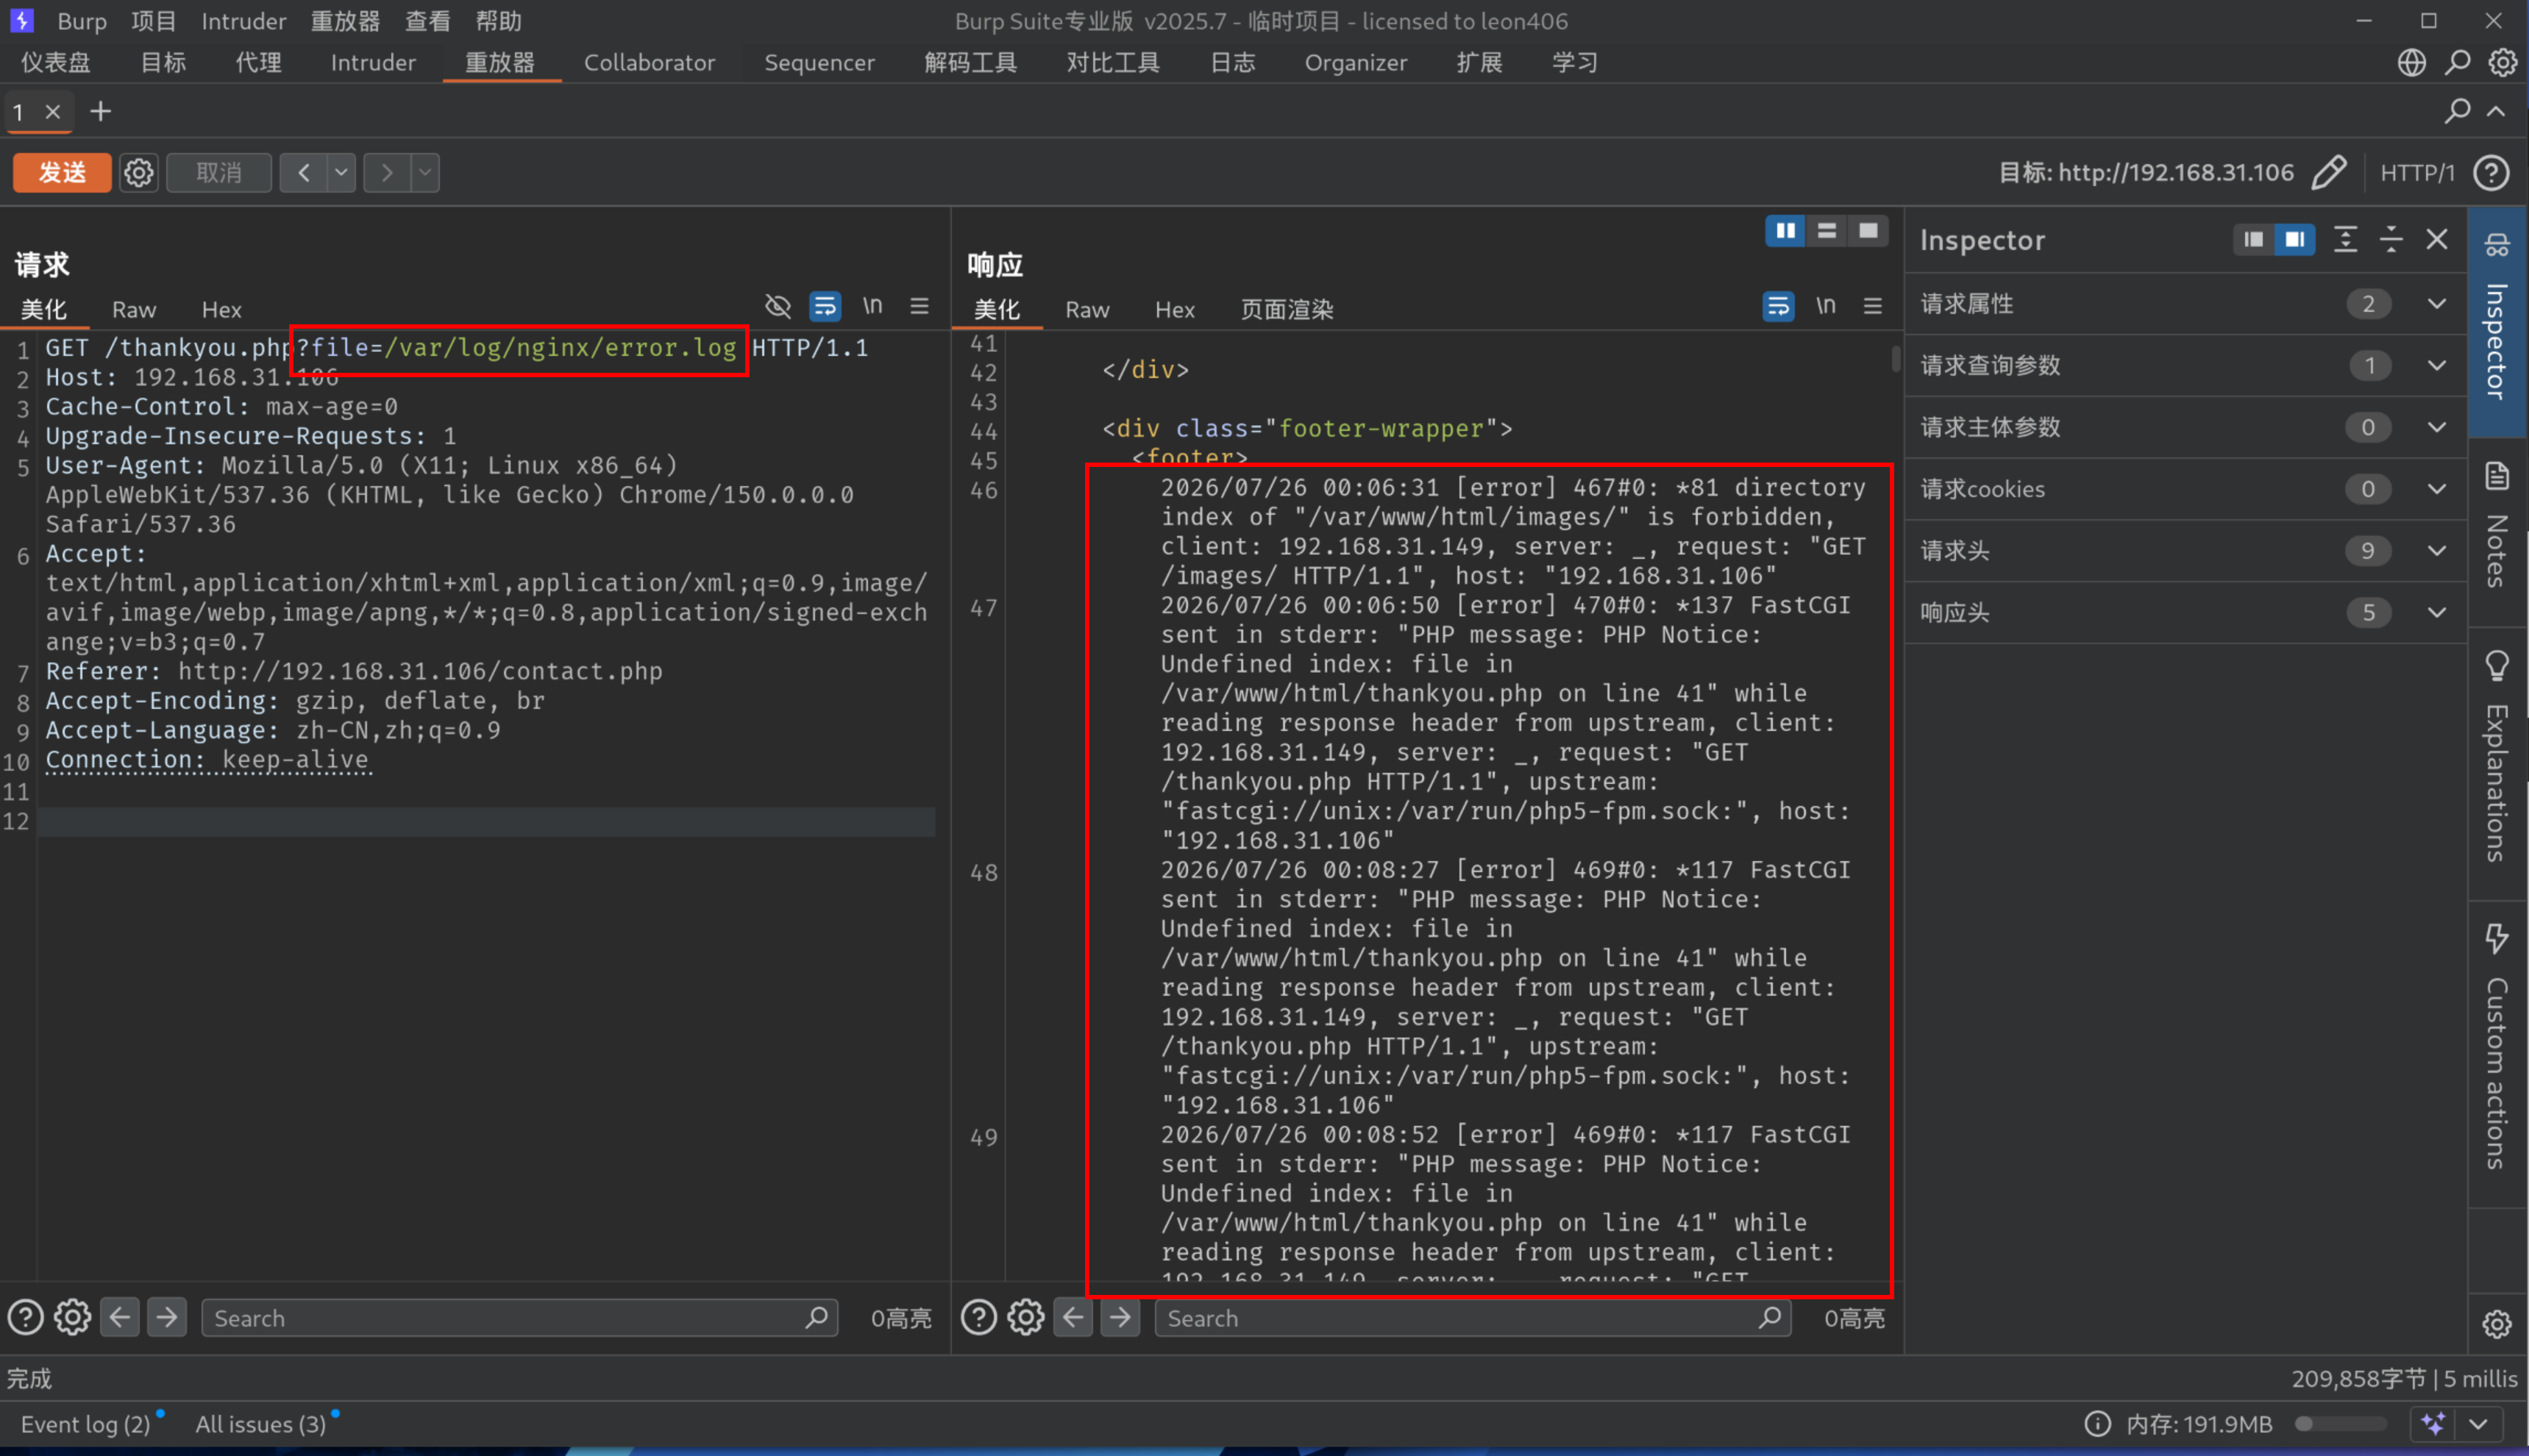2529x1456 pixels.
Task: Search Repeater tabs magnifier icon
Action: 2457,111
